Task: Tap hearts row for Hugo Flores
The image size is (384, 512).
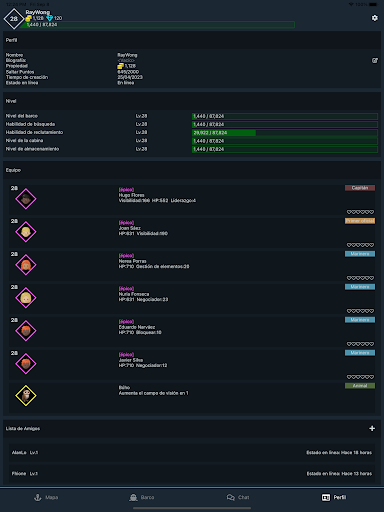Action: (x=360, y=212)
